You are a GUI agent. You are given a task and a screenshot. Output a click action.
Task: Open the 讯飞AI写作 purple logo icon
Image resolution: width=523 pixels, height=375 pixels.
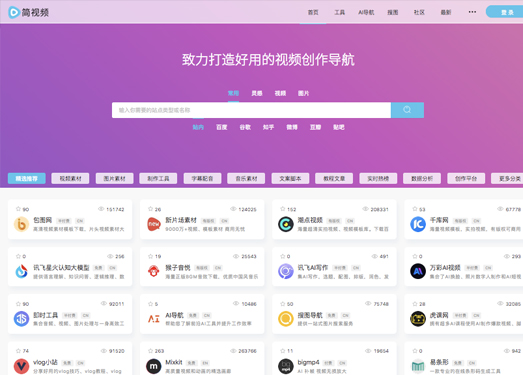pos(286,271)
